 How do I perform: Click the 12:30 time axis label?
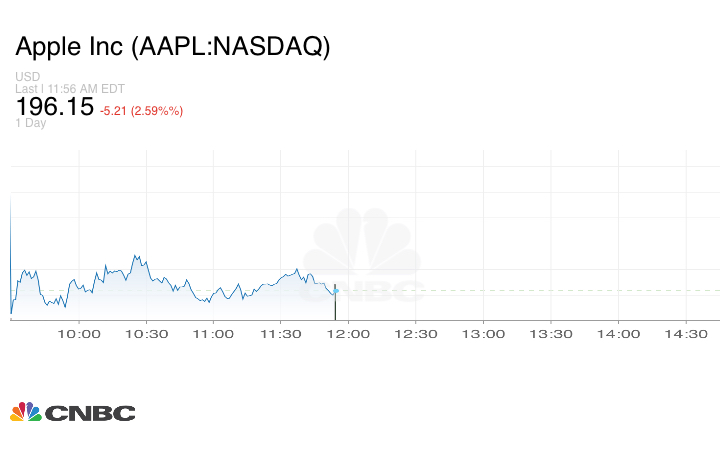tap(416, 334)
